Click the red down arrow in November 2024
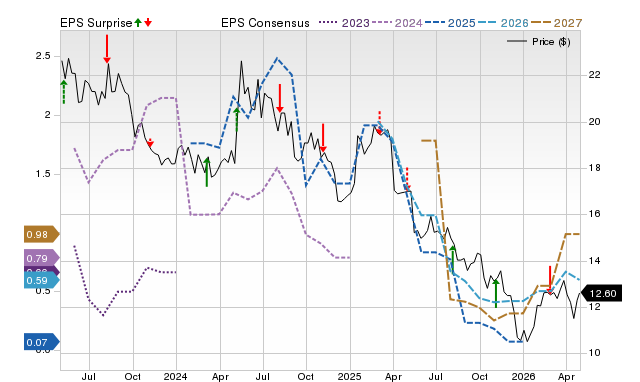The height and width of the screenshot is (382, 640). click(323, 138)
